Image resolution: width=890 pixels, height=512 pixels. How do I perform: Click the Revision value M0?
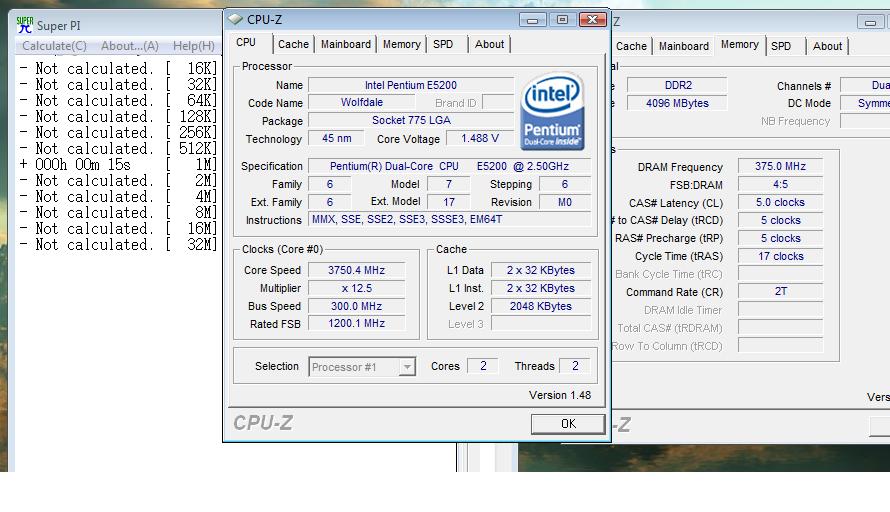click(x=565, y=202)
